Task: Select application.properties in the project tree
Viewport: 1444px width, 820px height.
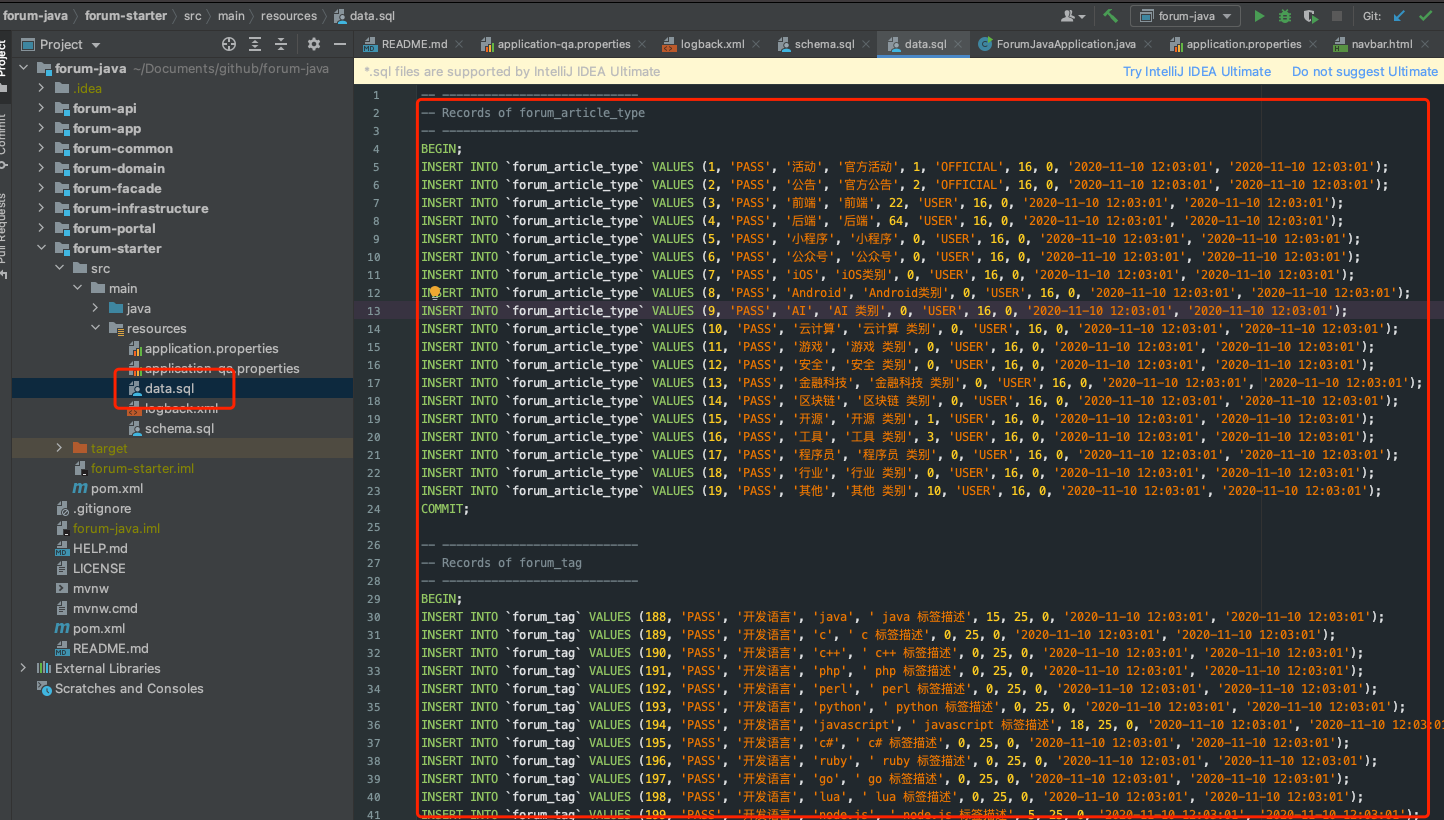Action: 211,348
